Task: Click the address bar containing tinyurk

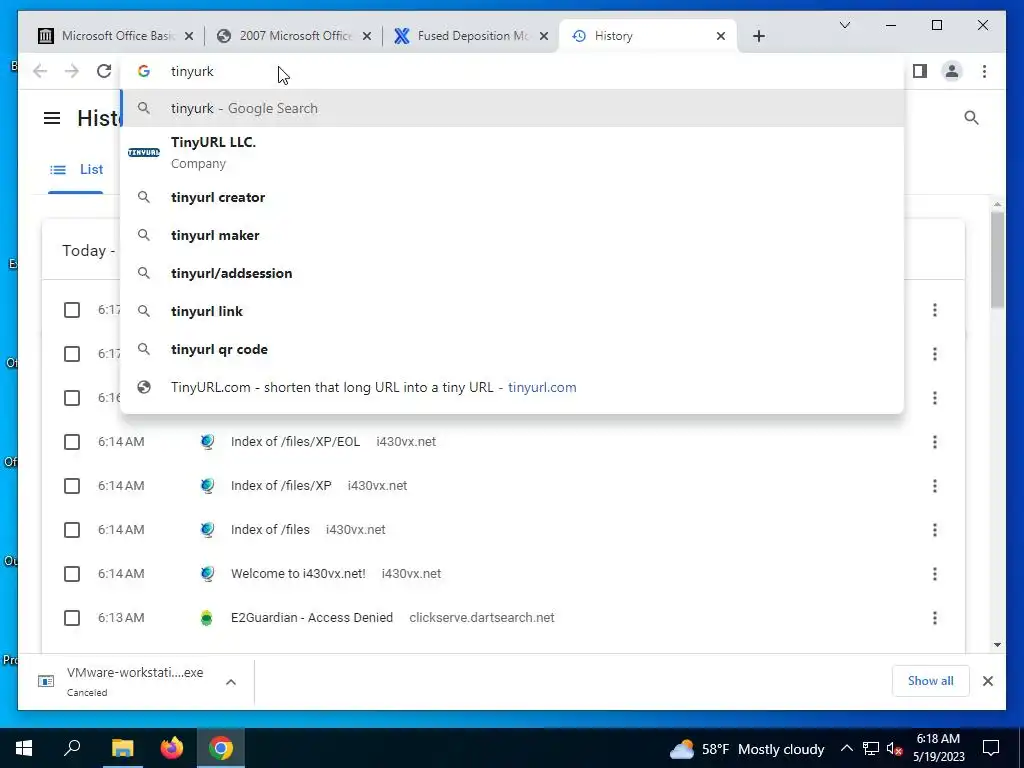Action: 513,71
